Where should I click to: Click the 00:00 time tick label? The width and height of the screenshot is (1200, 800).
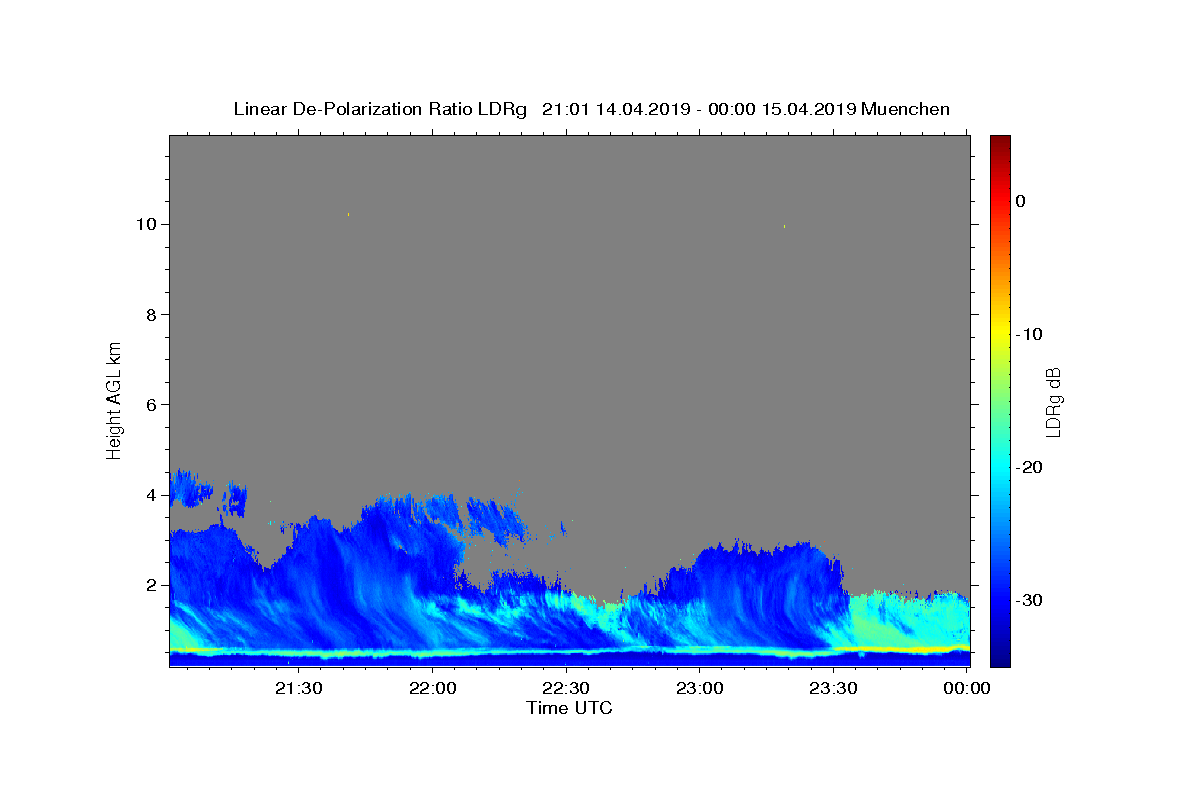pos(967,688)
